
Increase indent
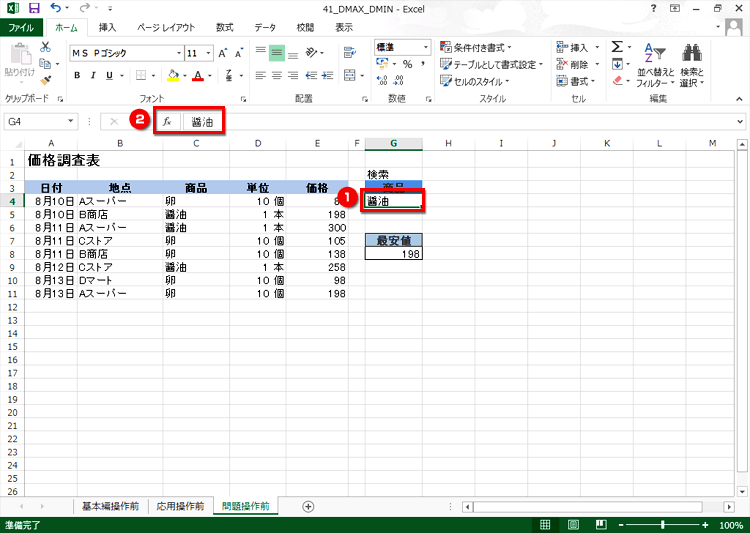(328, 76)
